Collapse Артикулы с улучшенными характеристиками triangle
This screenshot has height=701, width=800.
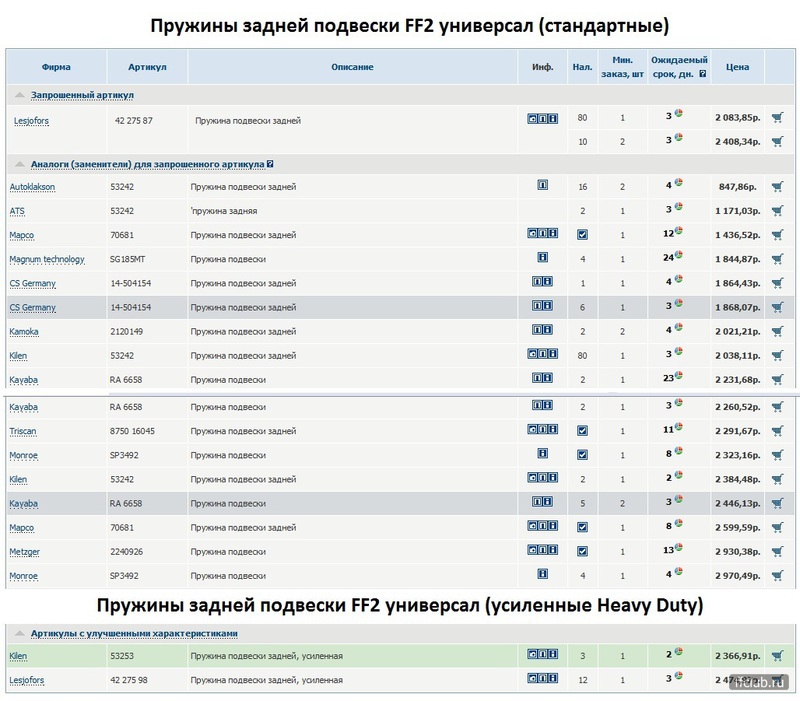click(x=20, y=633)
